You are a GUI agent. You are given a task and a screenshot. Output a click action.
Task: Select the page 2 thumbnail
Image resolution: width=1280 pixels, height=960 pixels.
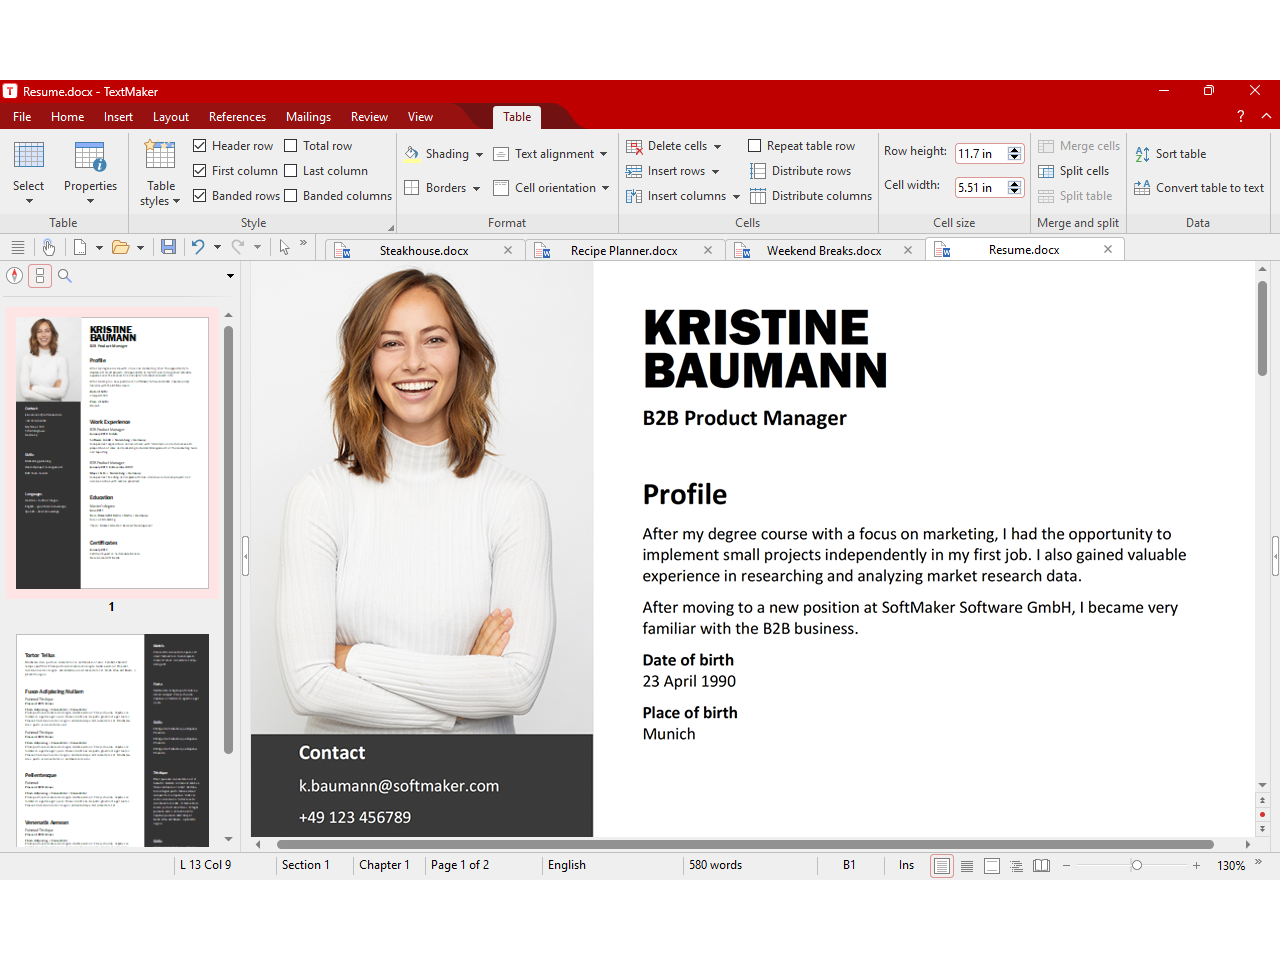tap(112, 740)
